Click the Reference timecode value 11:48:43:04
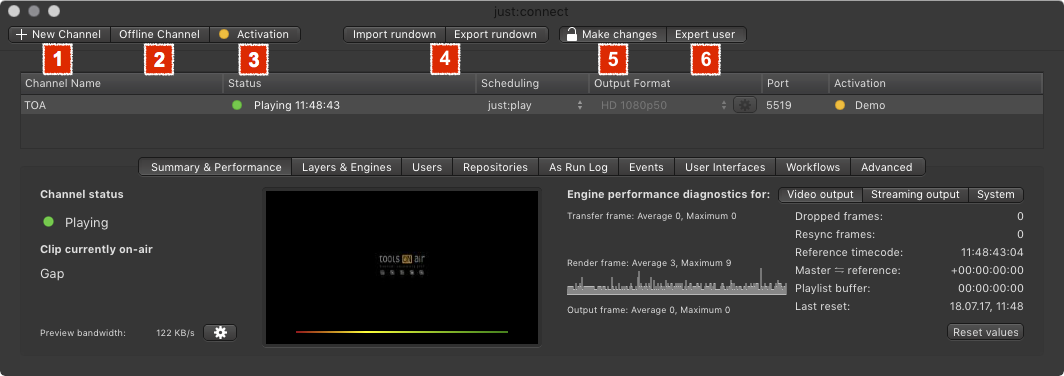The height and width of the screenshot is (376, 1064). [992, 252]
